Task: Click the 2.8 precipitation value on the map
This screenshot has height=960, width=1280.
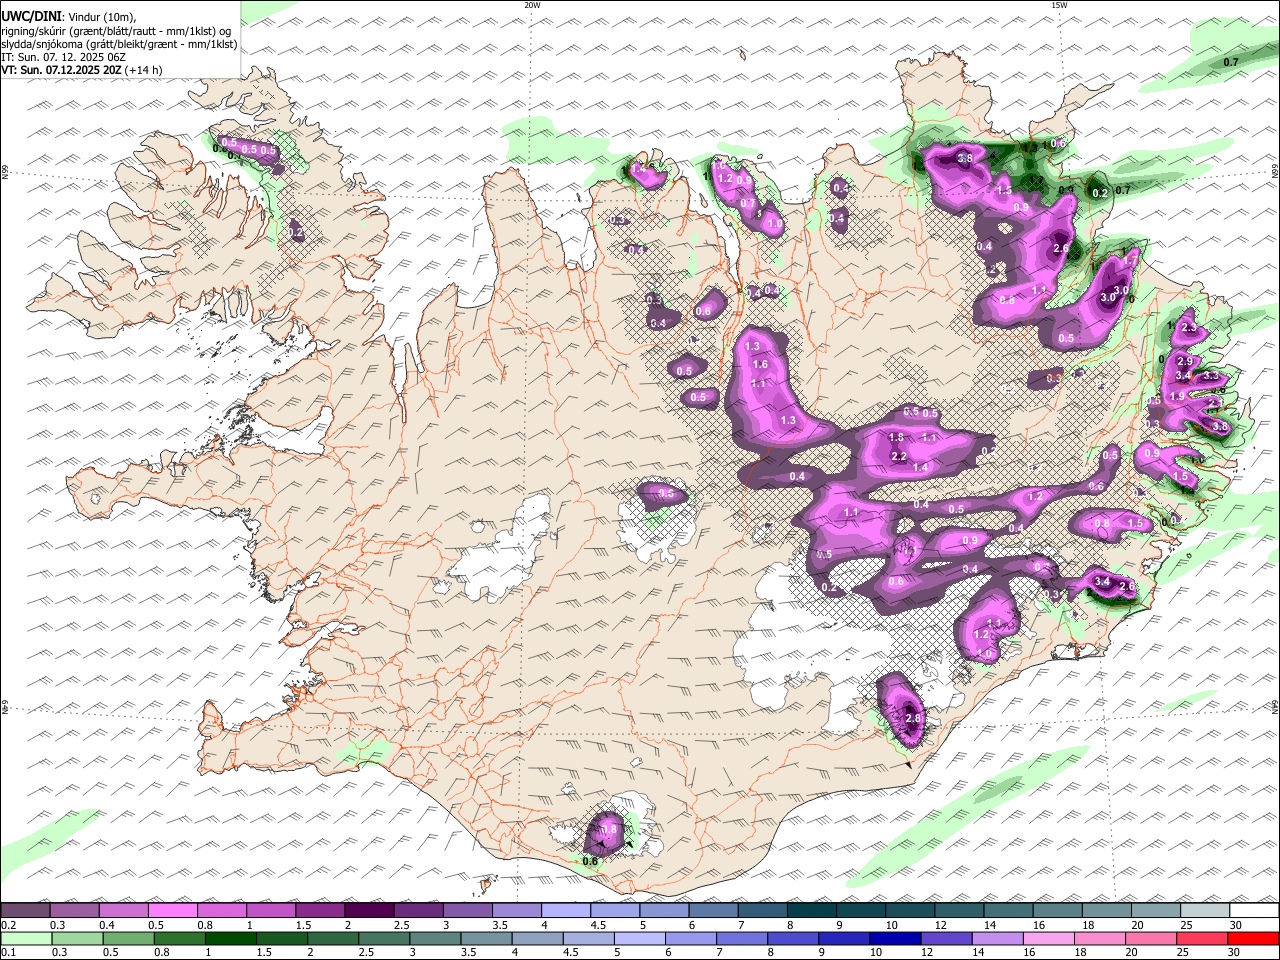Action: (x=913, y=718)
